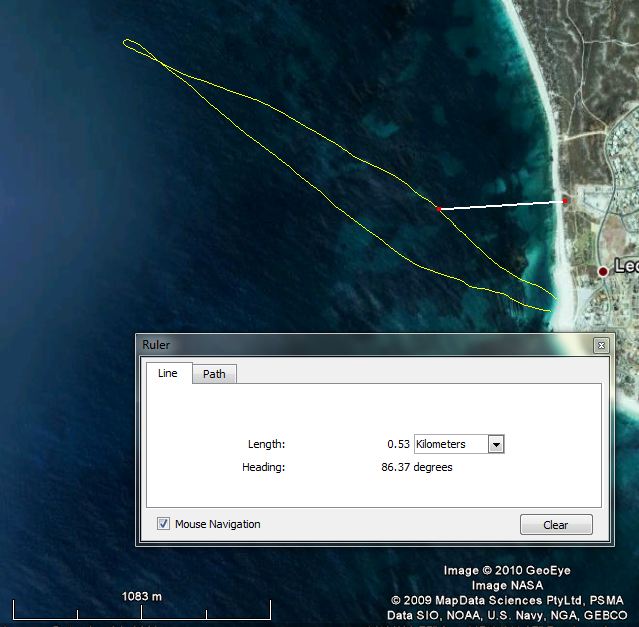Click the western red endpoint of the ruler line
The height and width of the screenshot is (627, 639).
(439, 209)
